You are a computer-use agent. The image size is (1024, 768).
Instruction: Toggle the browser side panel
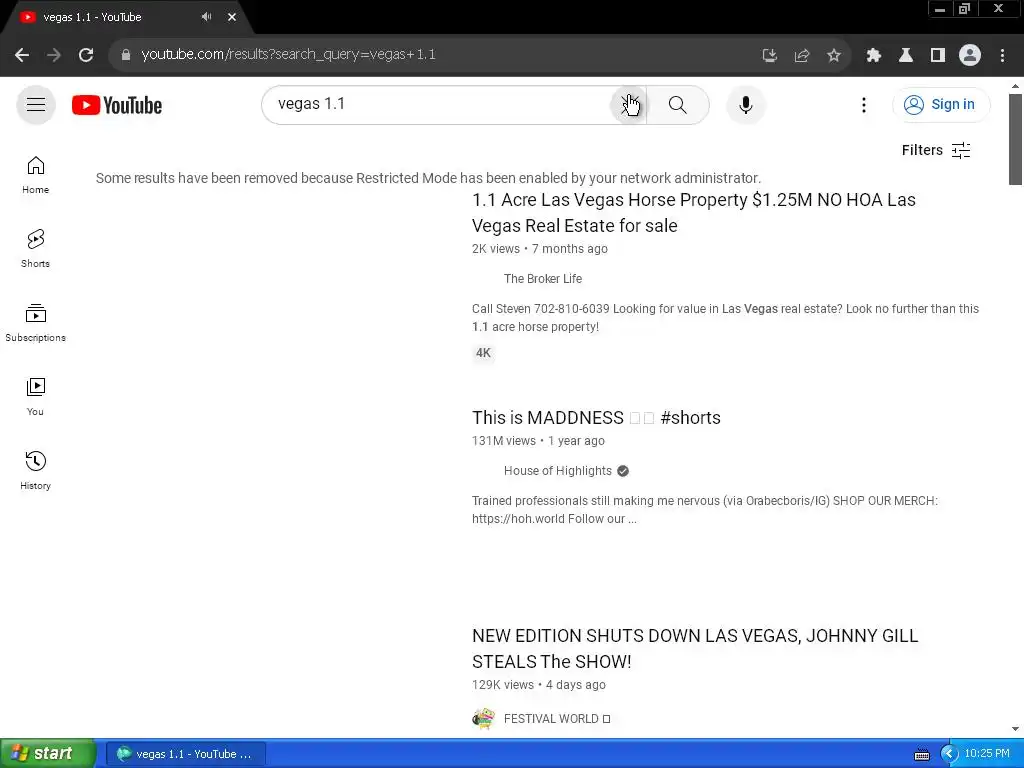[x=937, y=55]
